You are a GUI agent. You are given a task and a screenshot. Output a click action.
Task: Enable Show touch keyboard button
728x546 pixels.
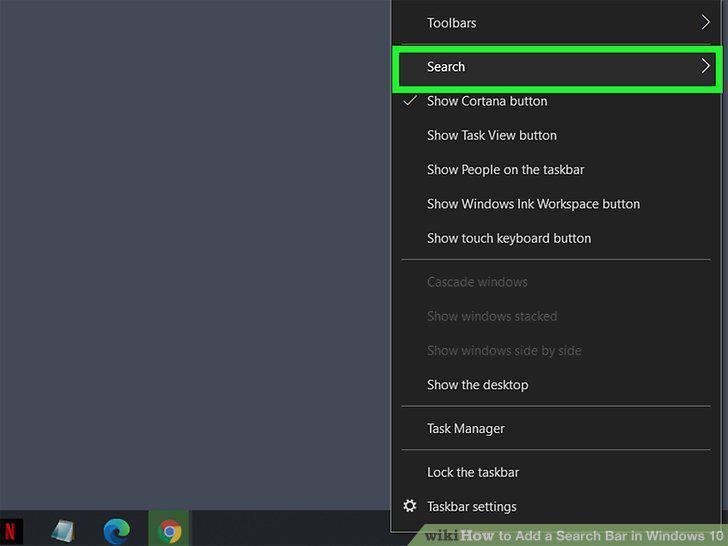click(556, 238)
